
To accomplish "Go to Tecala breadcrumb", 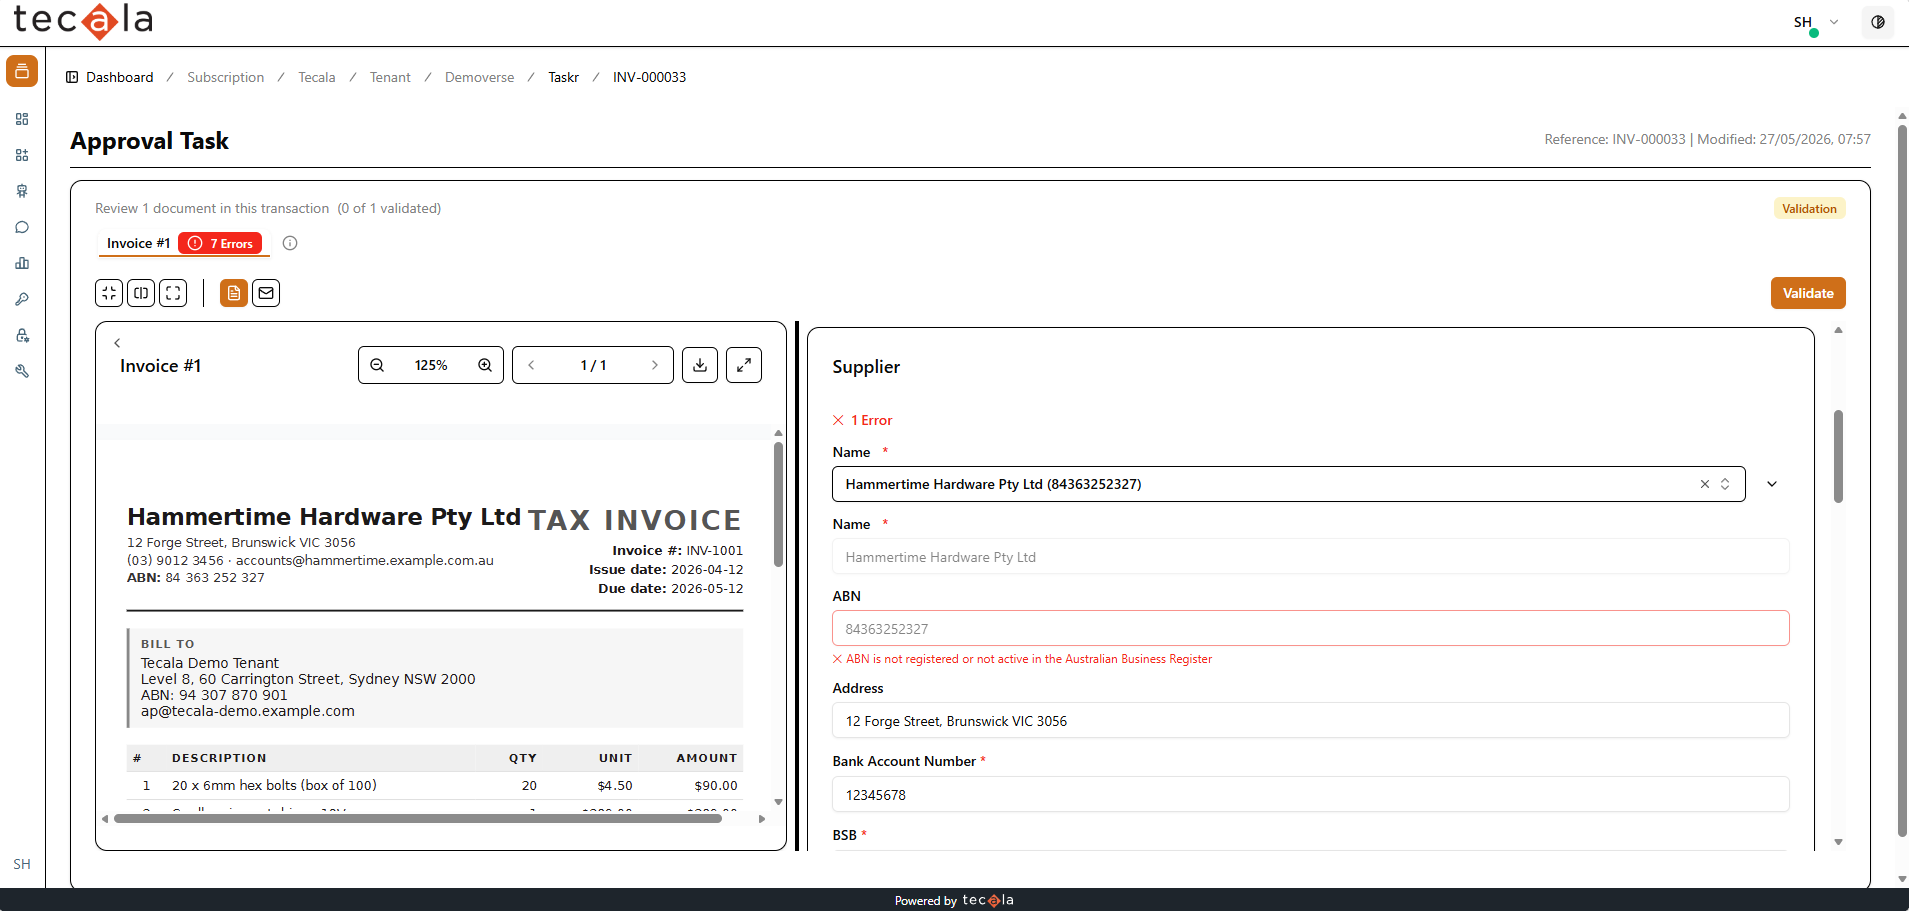I will pos(317,77).
